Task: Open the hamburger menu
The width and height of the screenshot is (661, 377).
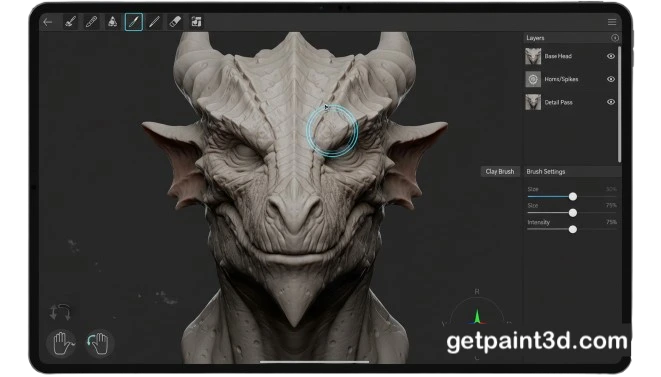Action: (612, 22)
